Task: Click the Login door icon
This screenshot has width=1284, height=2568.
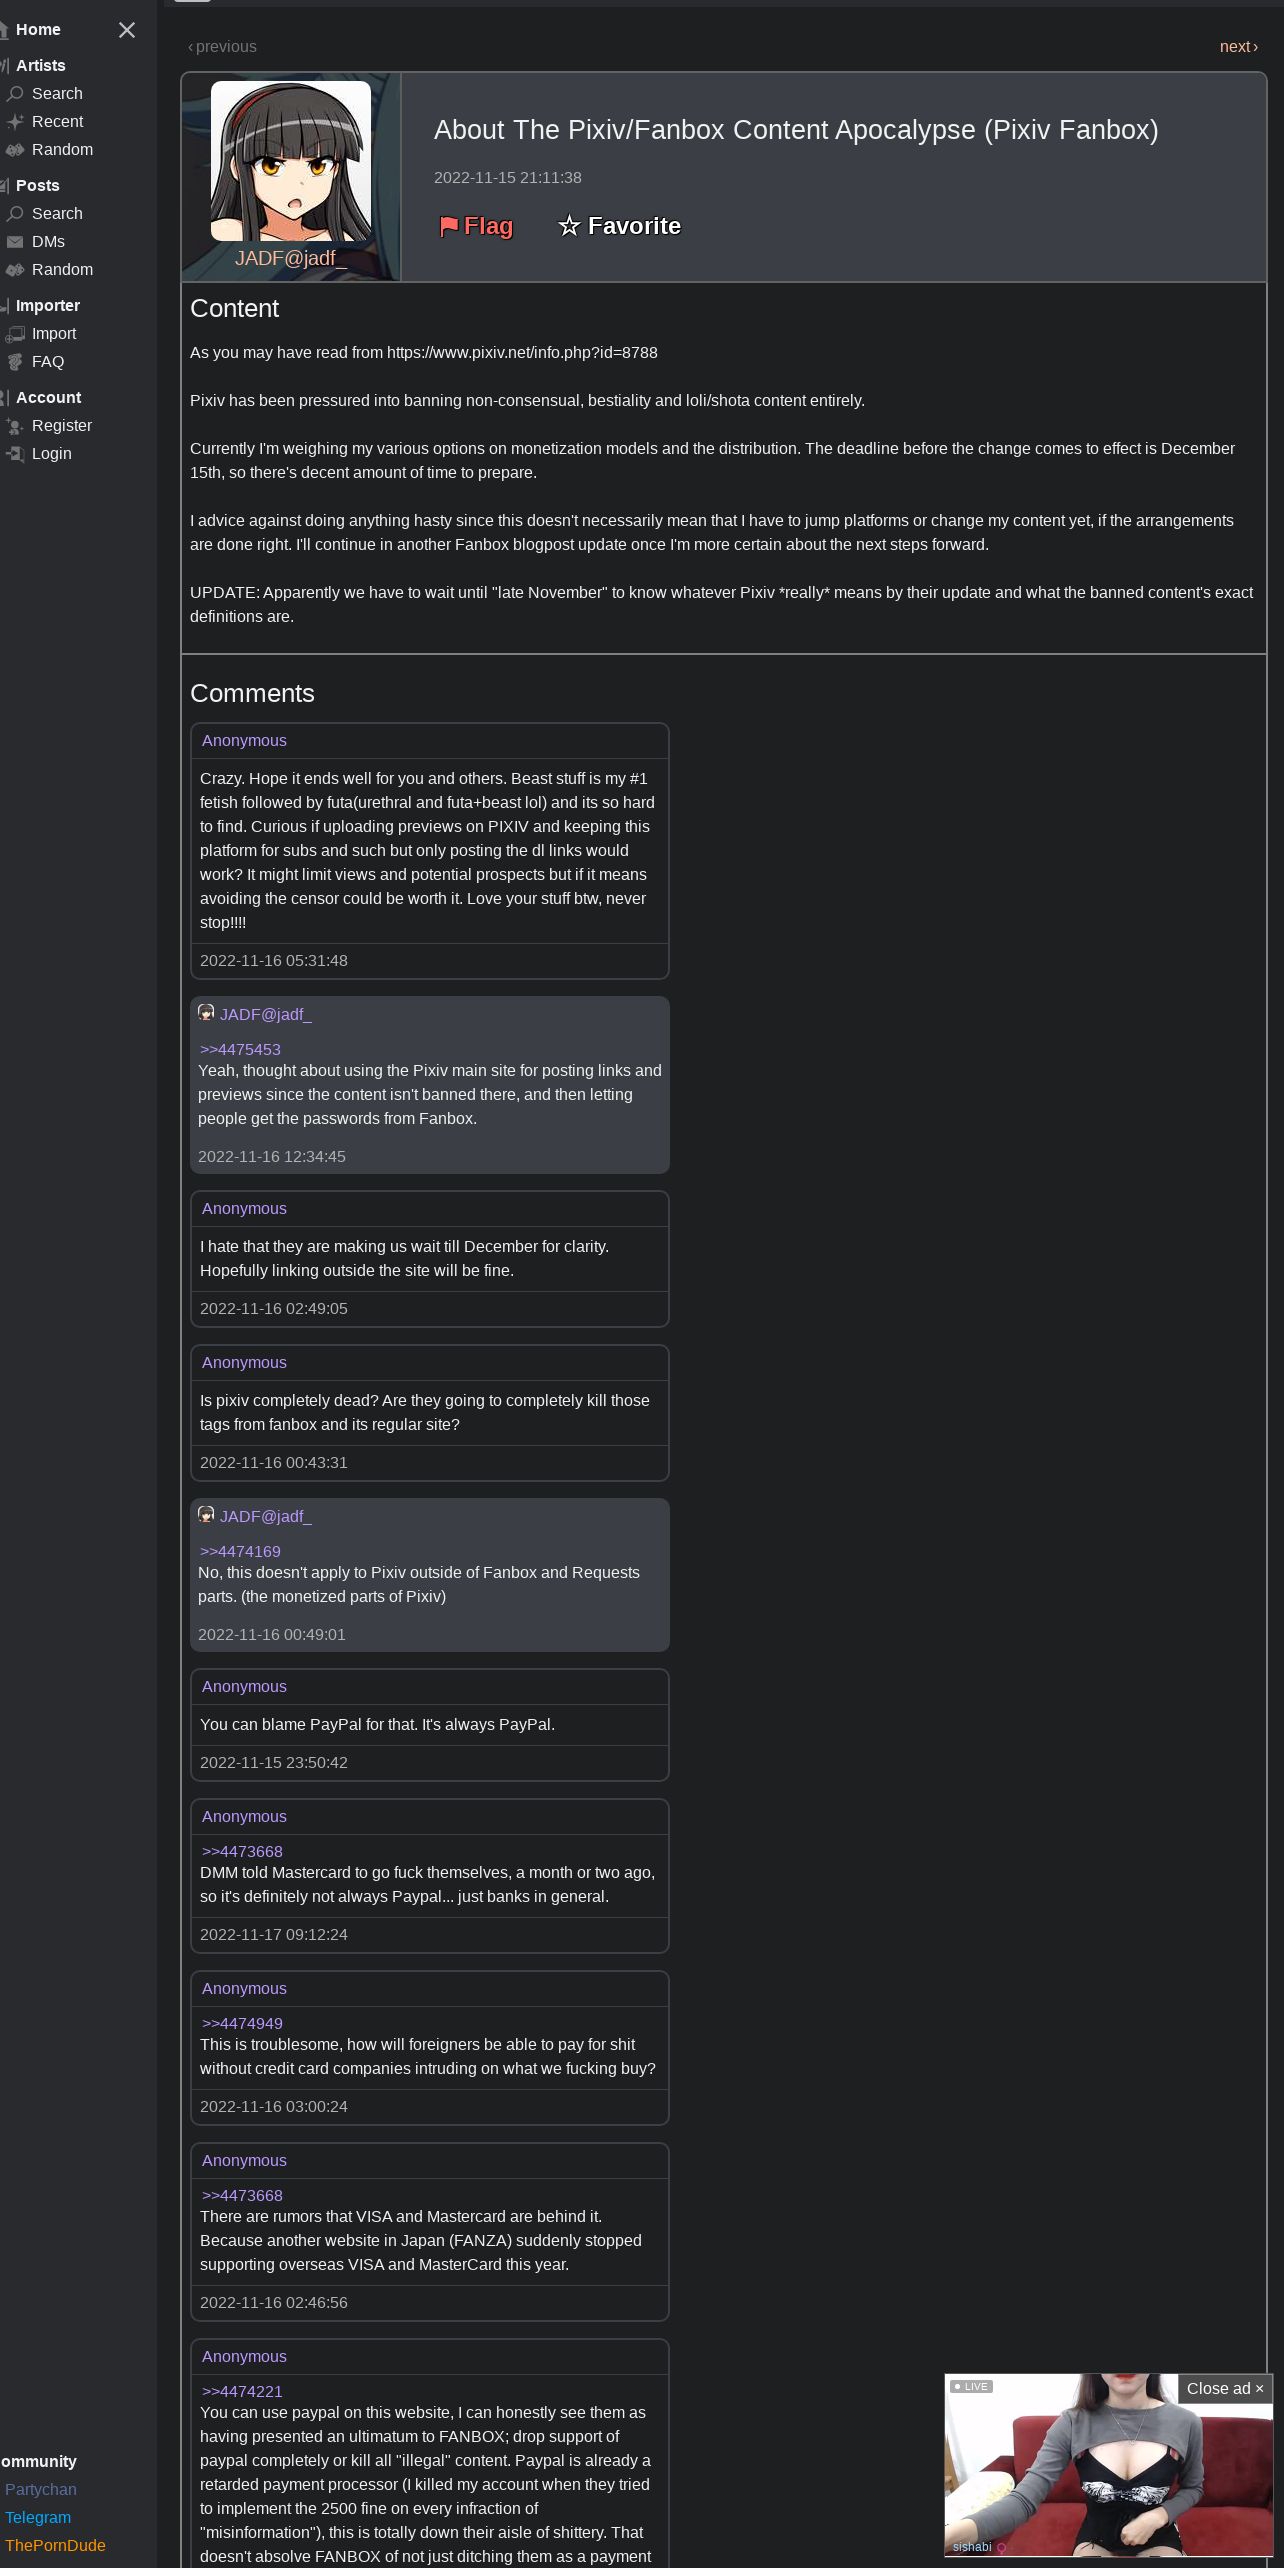Action: (x=15, y=454)
